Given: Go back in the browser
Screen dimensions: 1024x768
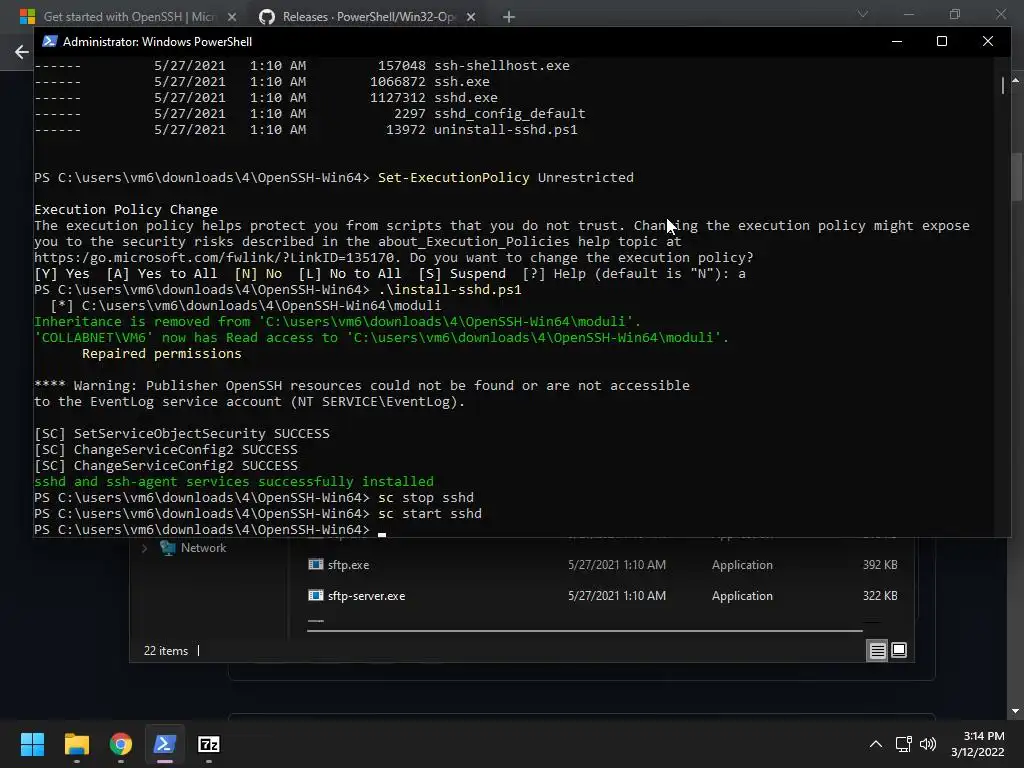Looking at the screenshot, I should 22,52.
